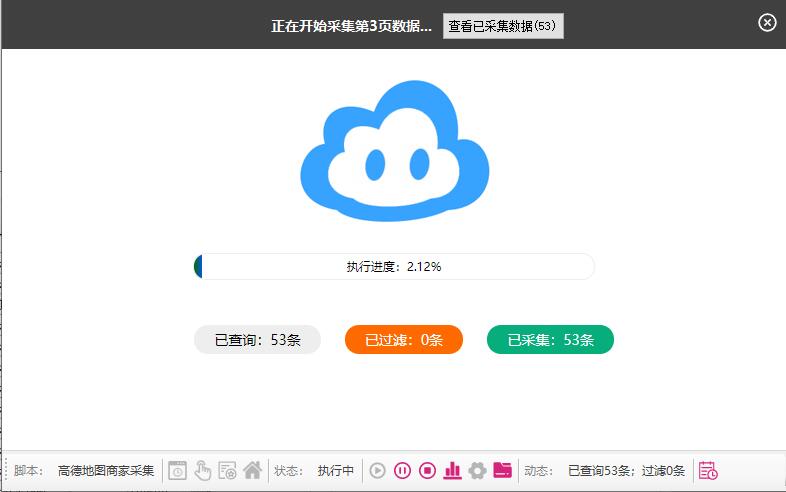Click the hand pointer click icon
Viewport: 786px width, 492px height.
coord(202,470)
